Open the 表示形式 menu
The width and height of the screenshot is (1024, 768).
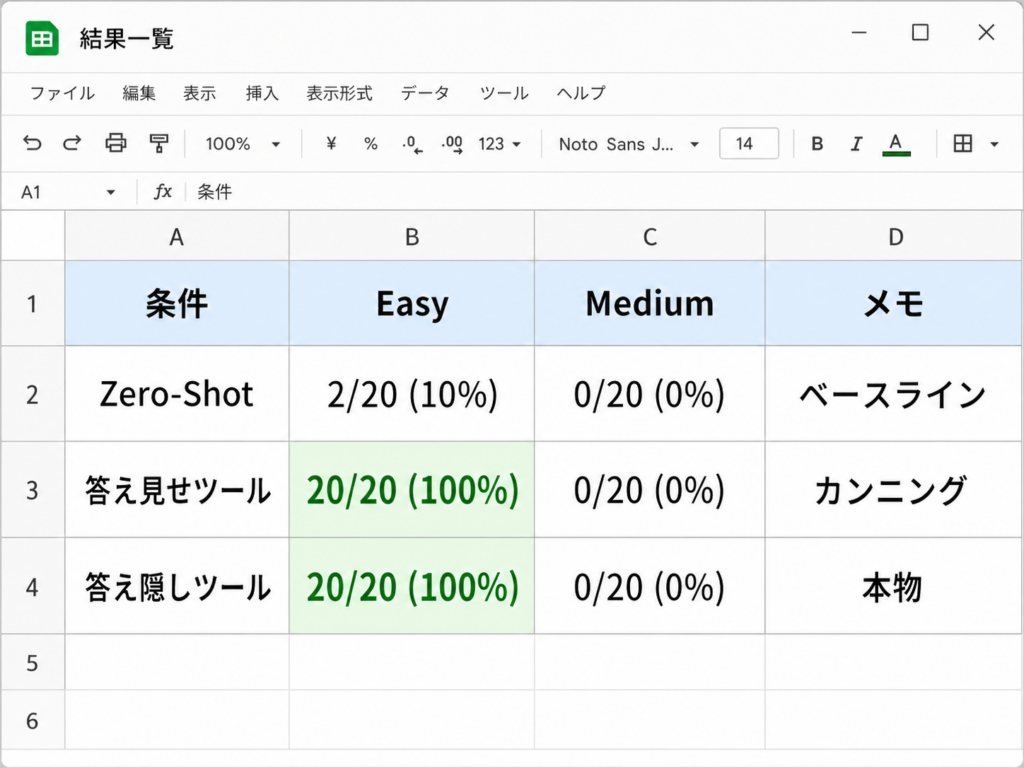339,93
